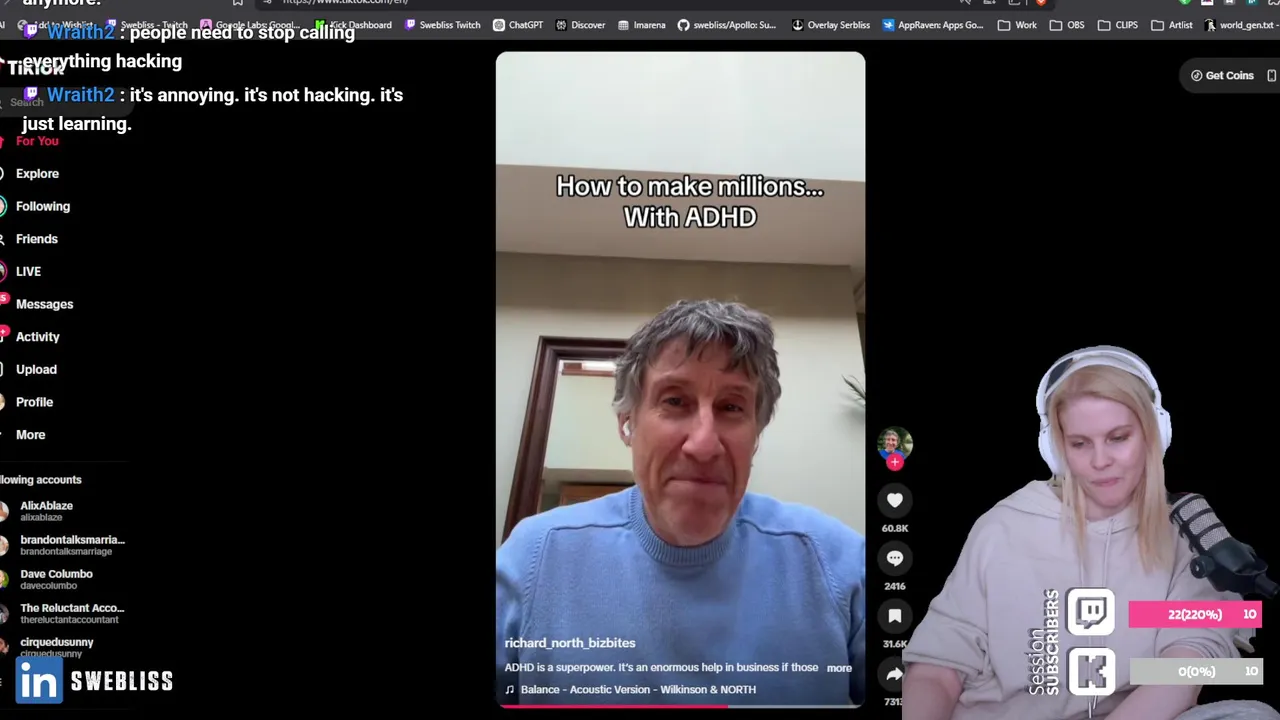
Task: Share the video using the arrow icon
Action: click(895, 674)
